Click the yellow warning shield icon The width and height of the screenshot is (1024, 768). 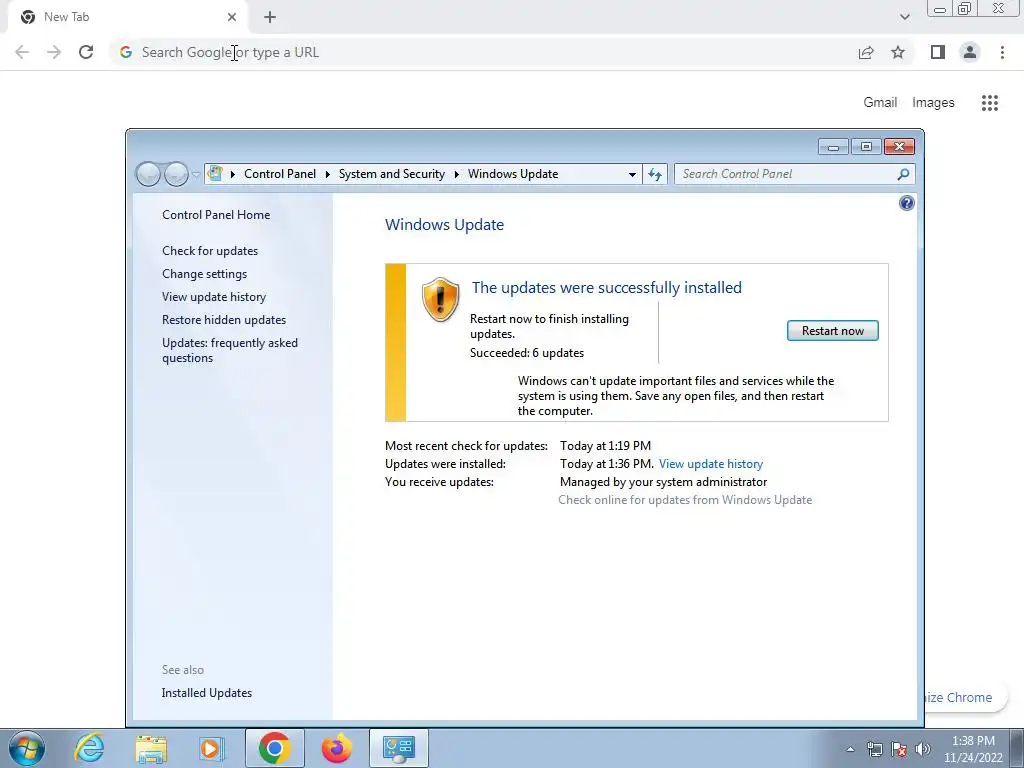tap(440, 299)
